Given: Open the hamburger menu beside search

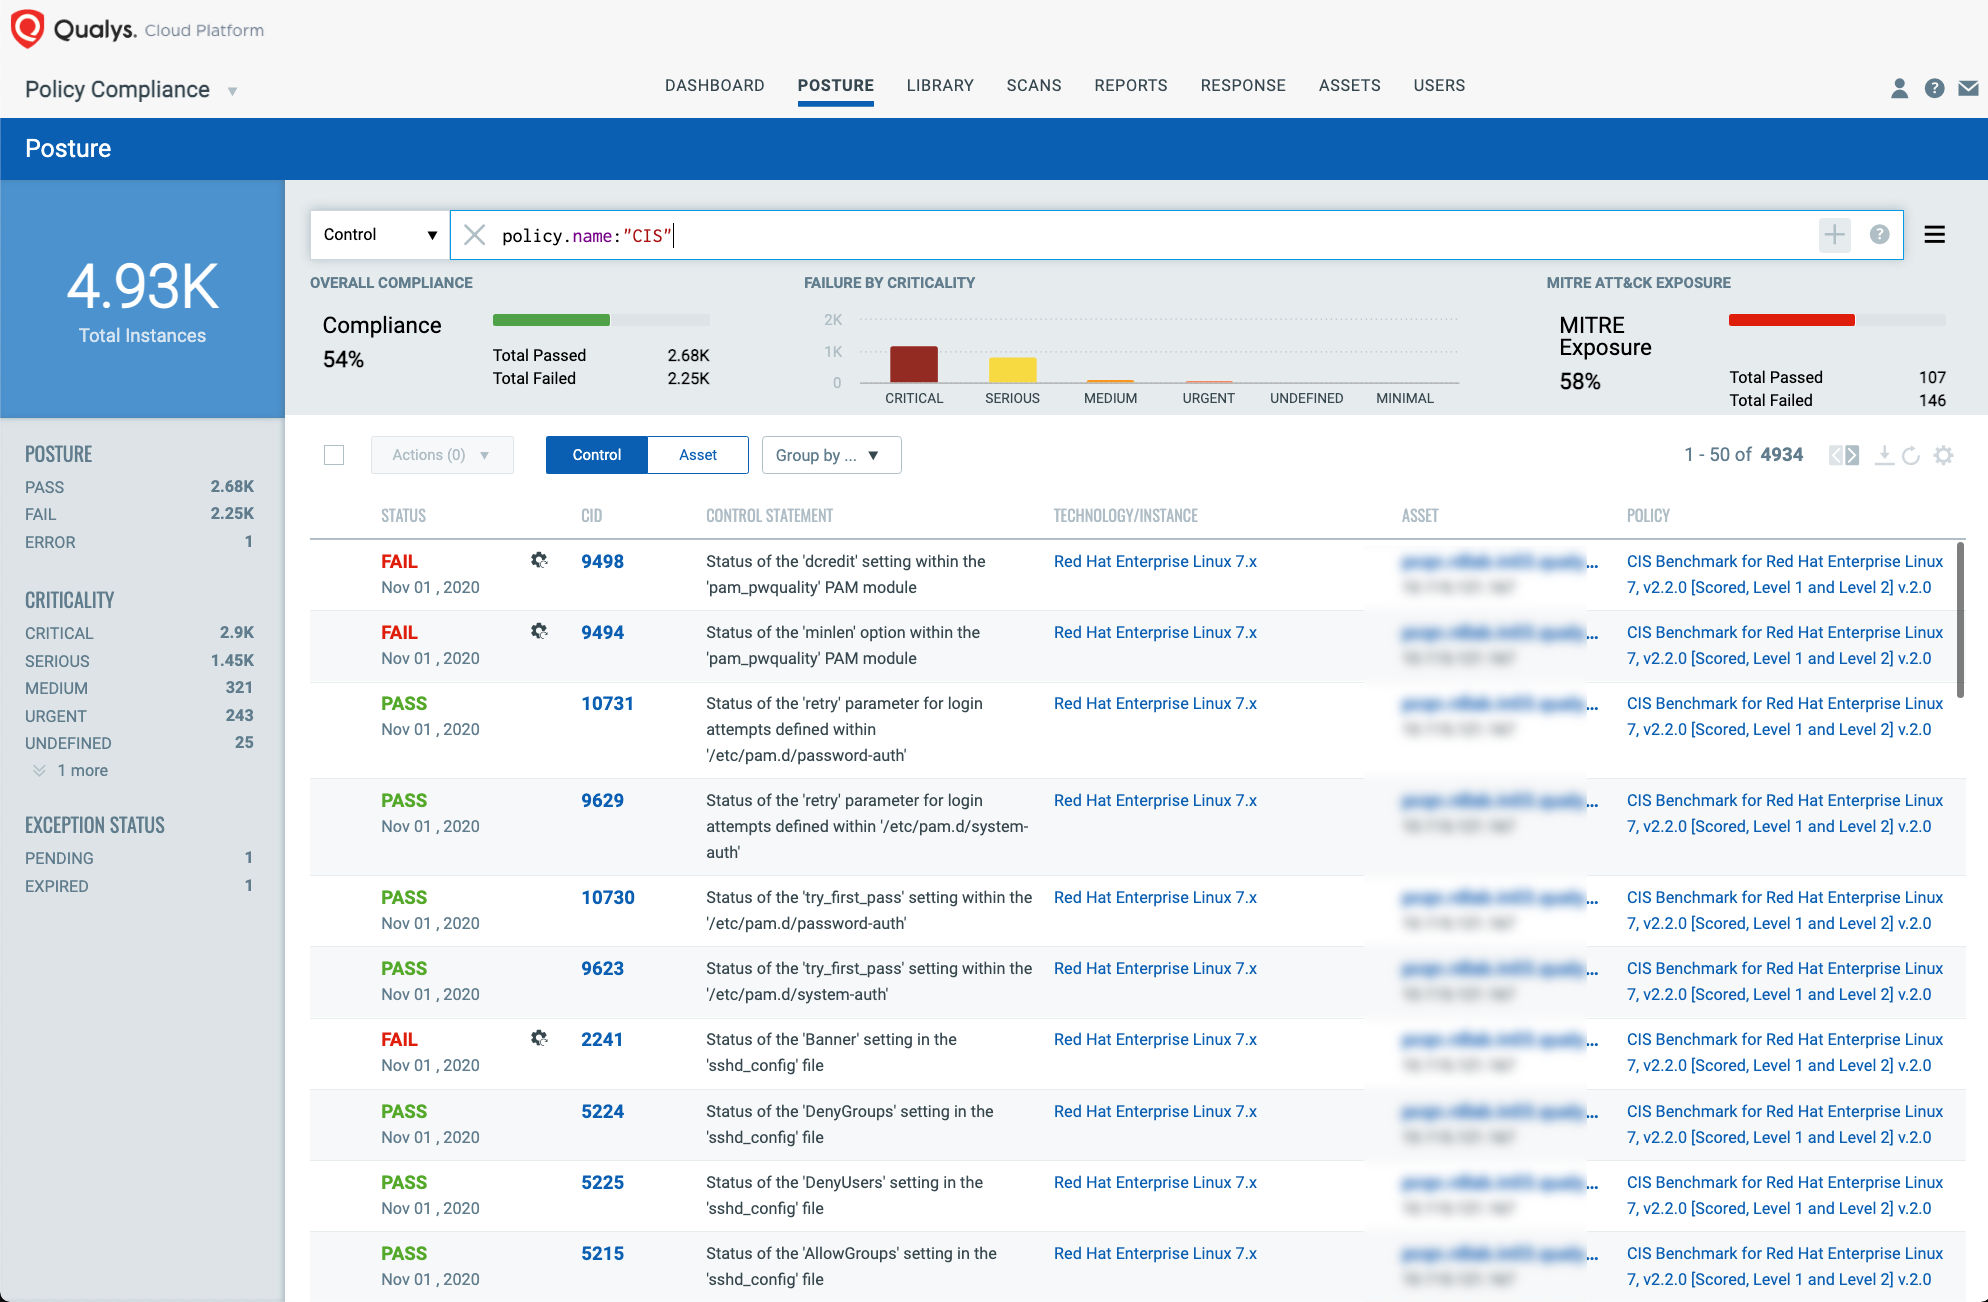Looking at the screenshot, I should point(1935,235).
